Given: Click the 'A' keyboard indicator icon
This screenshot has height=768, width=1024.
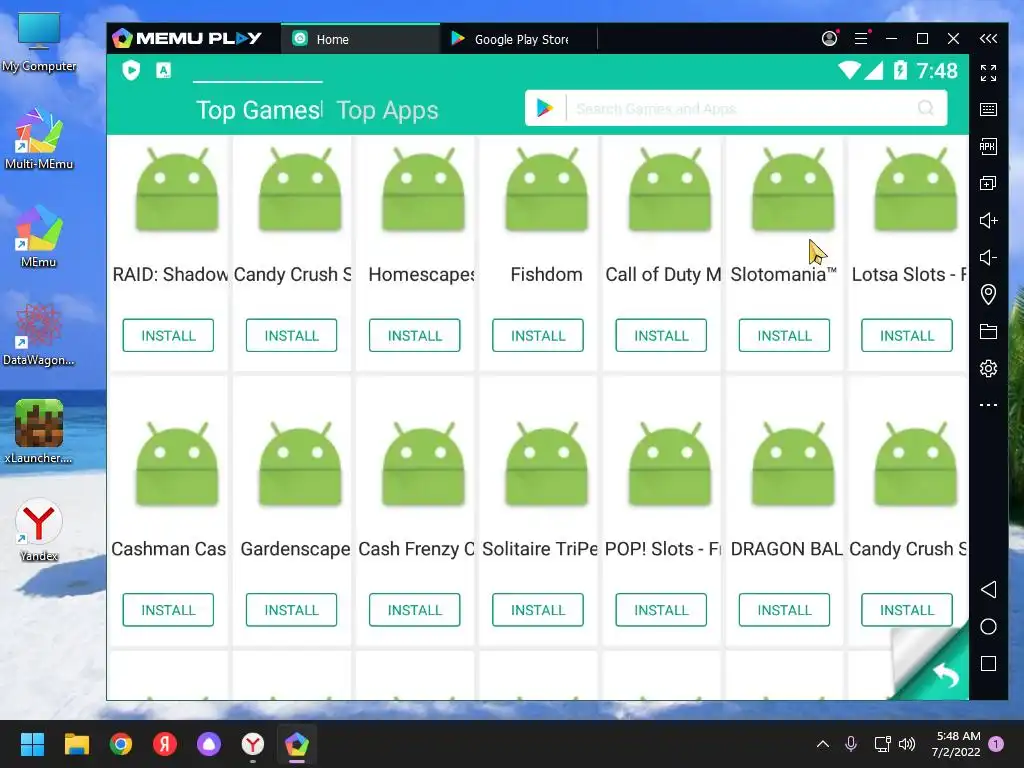Looking at the screenshot, I should point(163,70).
